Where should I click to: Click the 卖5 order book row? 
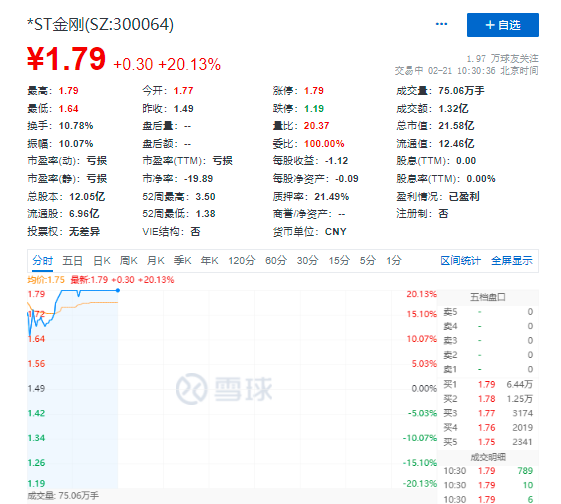[x=488, y=312]
